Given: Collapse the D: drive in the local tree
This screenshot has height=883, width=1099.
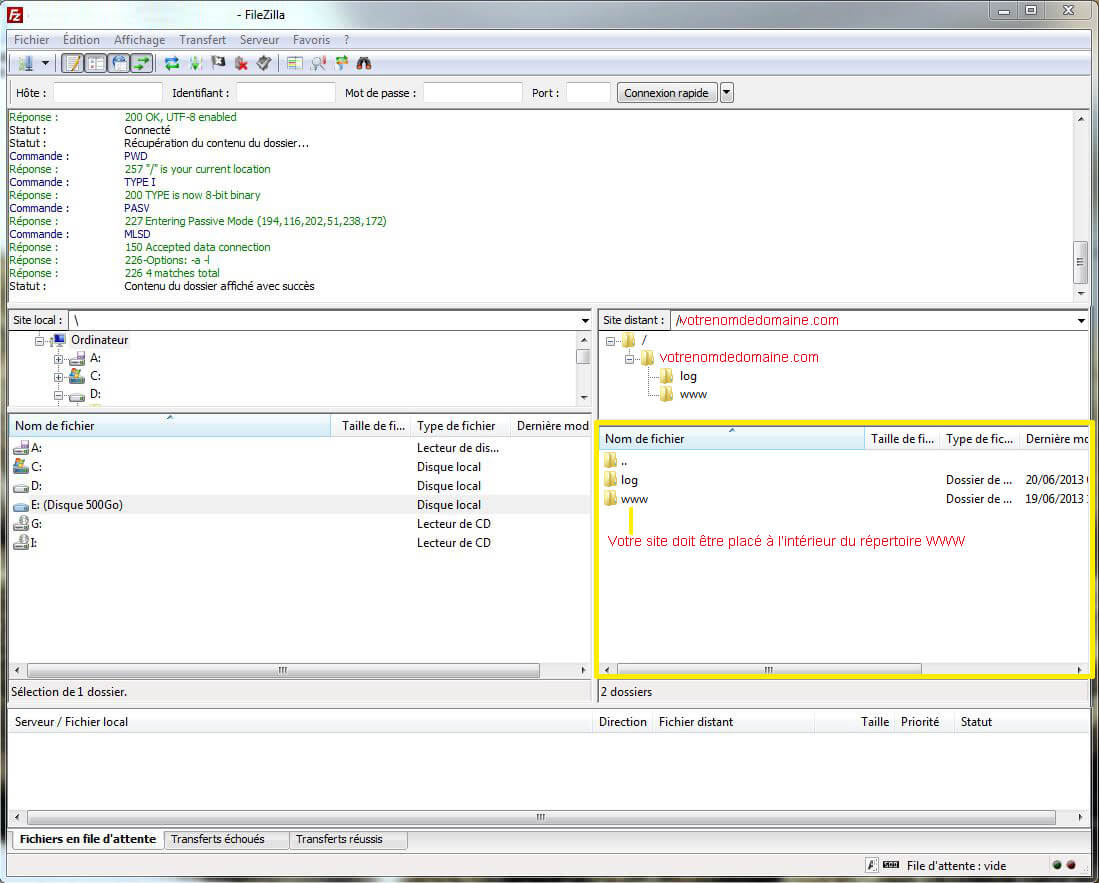Looking at the screenshot, I should click(x=58, y=395).
